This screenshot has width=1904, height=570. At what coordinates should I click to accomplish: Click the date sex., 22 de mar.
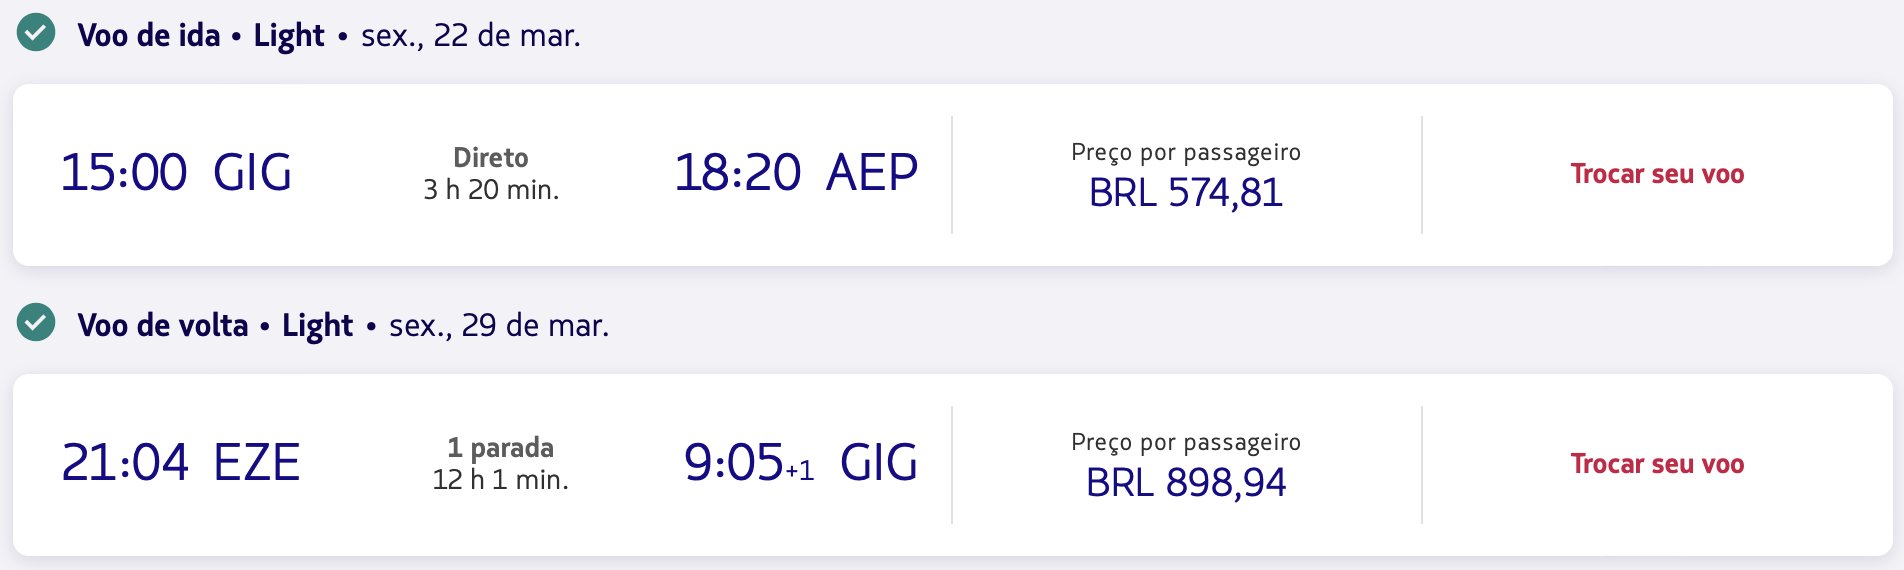coord(471,36)
